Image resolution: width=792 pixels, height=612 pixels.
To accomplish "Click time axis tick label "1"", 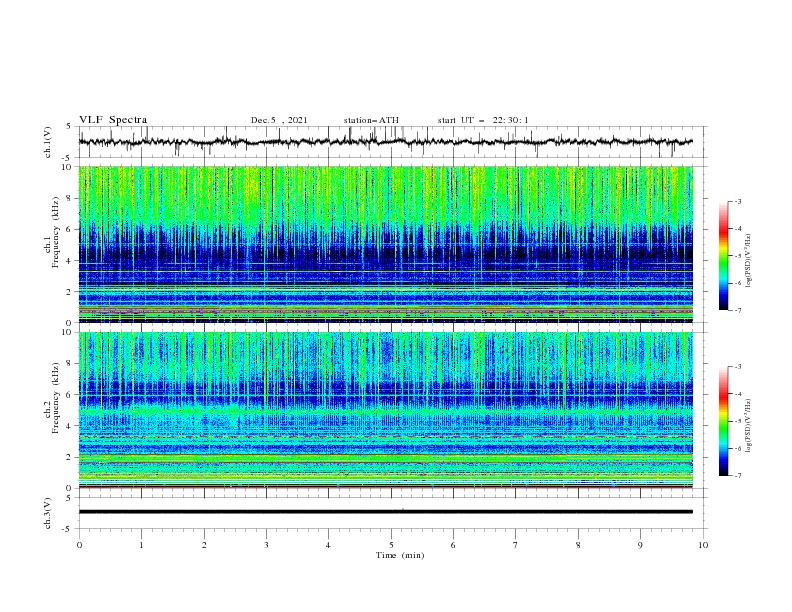I will click(x=141, y=545).
